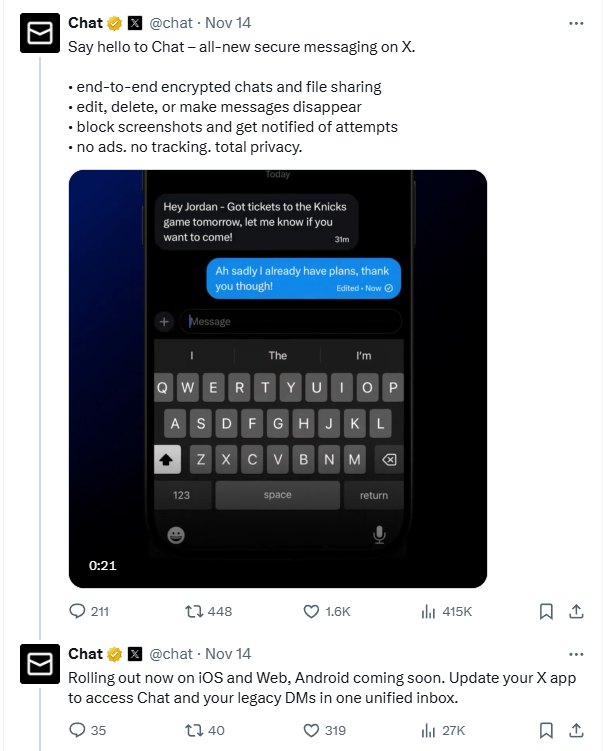The width and height of the screenshot is (603, 751).
Task: Reply to the iOS rollout post
Action: pyautogui.click(x=78, y=730)
